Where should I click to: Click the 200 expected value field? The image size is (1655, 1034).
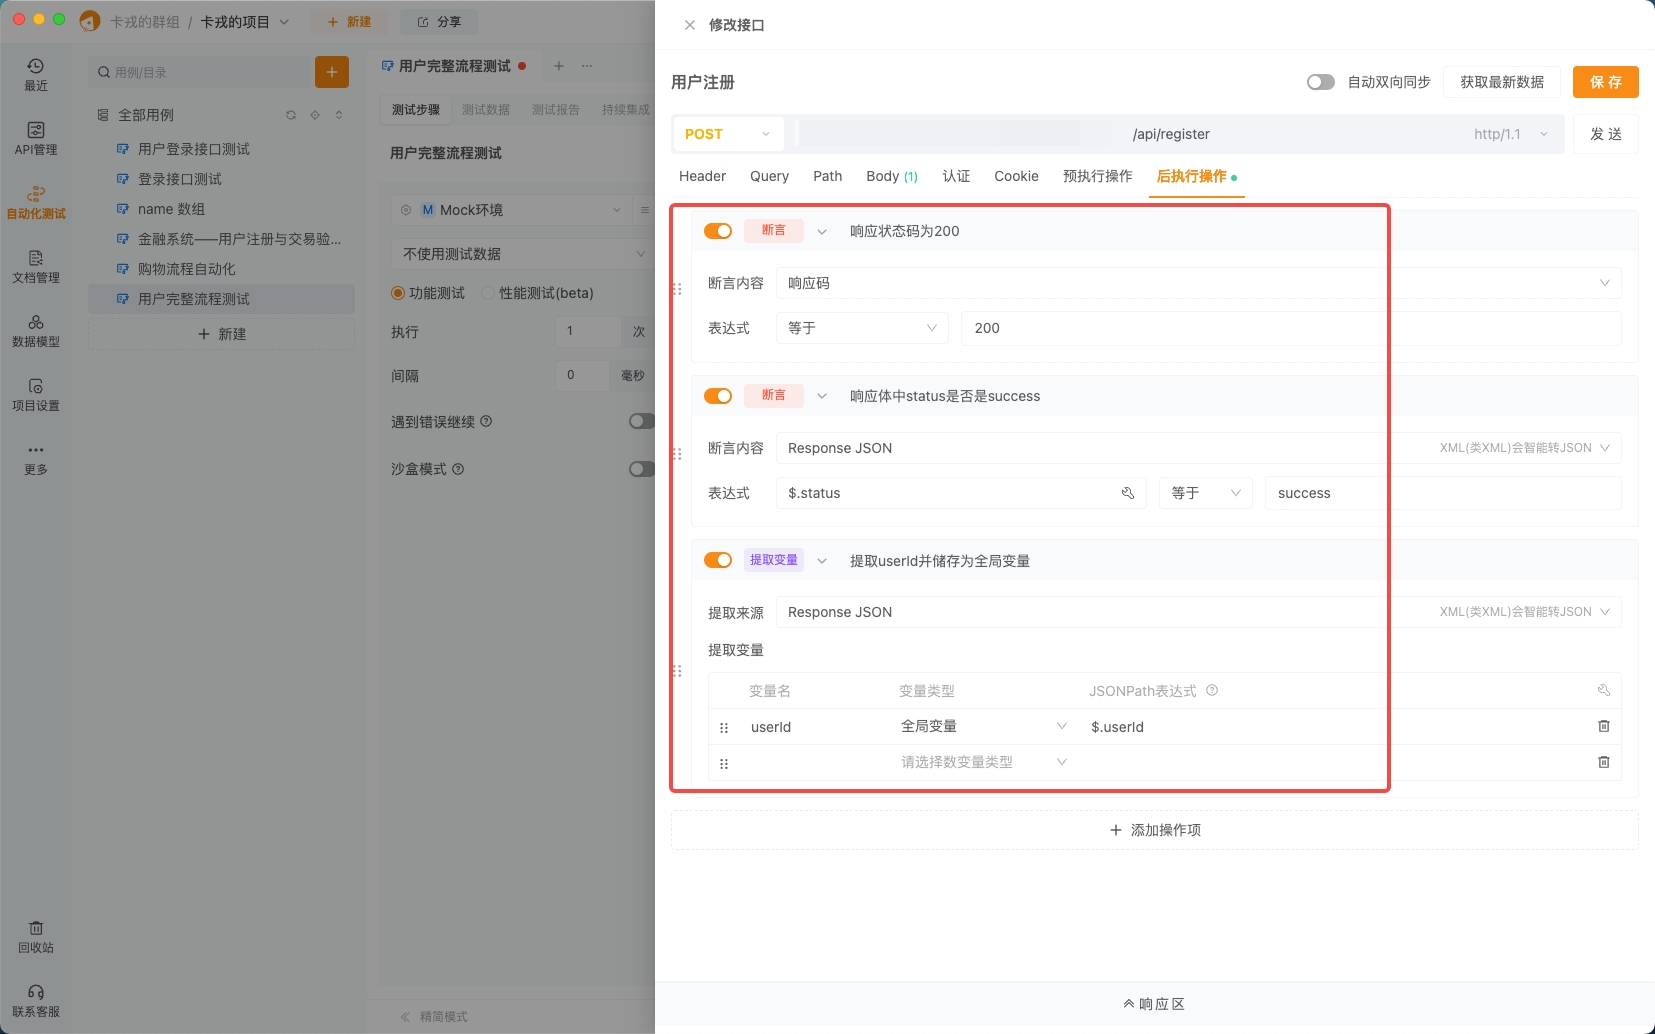point(1290,328)
